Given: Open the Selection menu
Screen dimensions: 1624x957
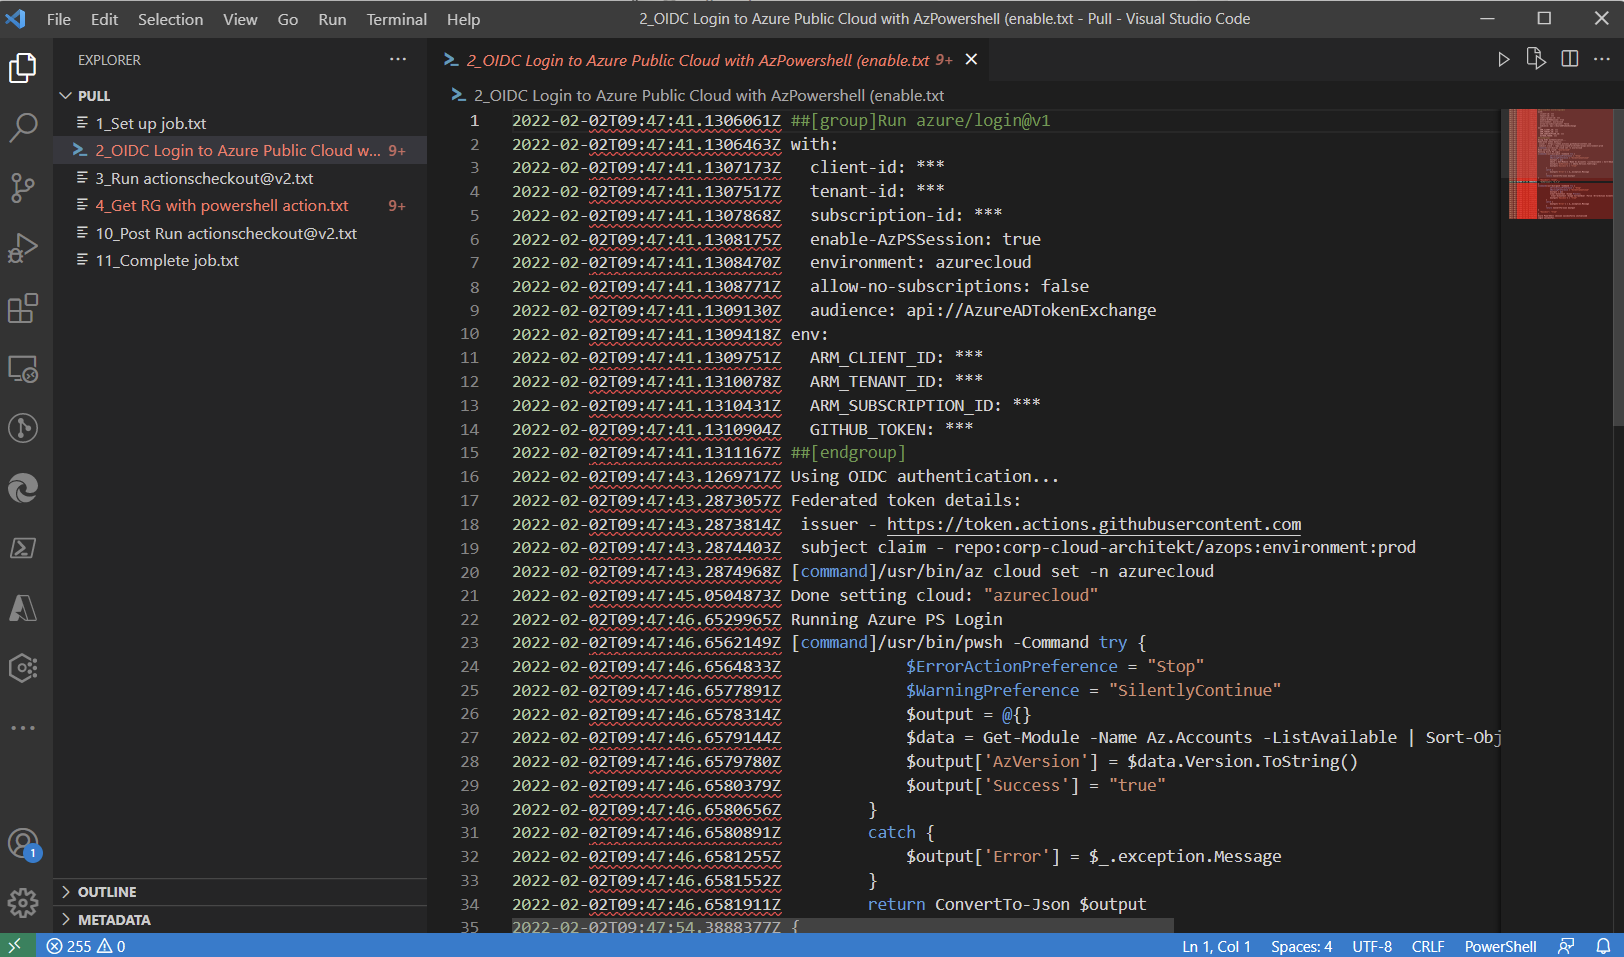Looking at the screenshot, I should [170, 19].
